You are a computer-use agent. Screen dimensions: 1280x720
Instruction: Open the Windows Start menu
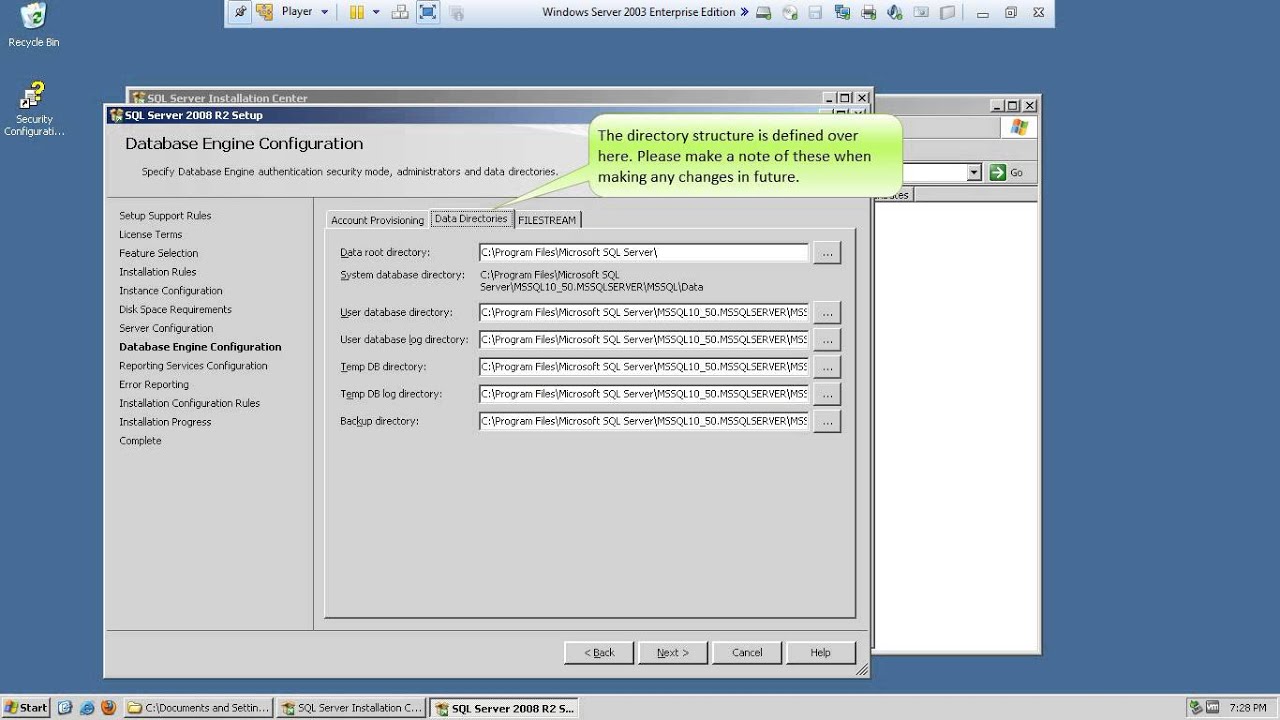pos(26,708)
